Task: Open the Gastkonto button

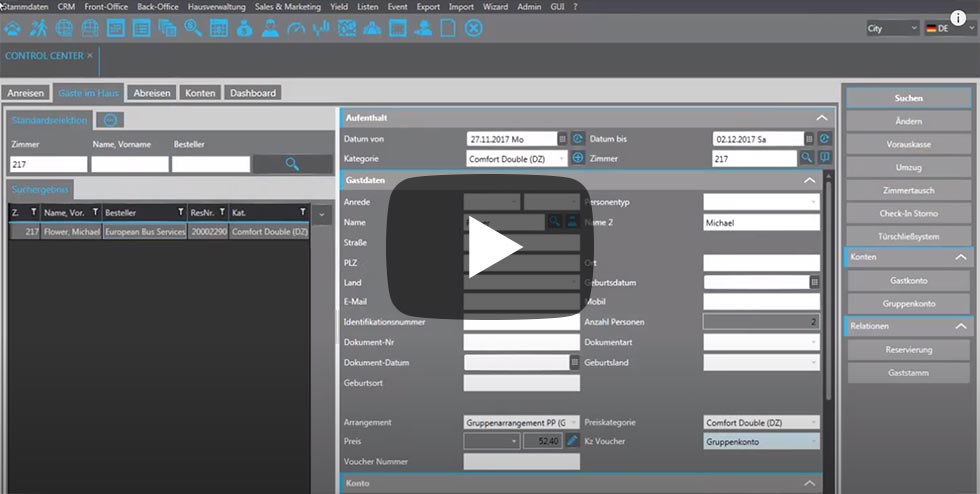Action: click(x=908, y=281)
